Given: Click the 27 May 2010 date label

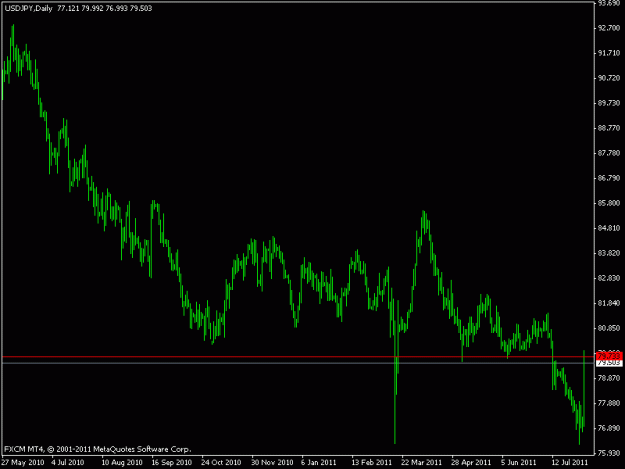Looking at the screenshot, I should (23, 463).
